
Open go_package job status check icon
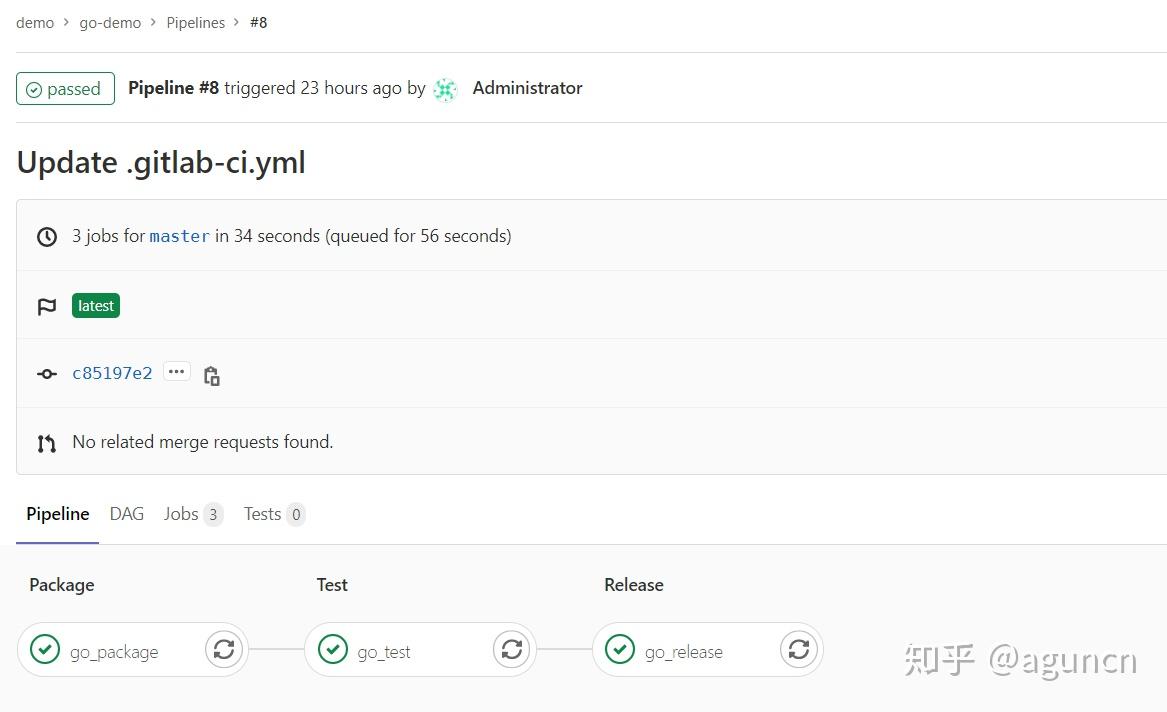tap(45, 649)
